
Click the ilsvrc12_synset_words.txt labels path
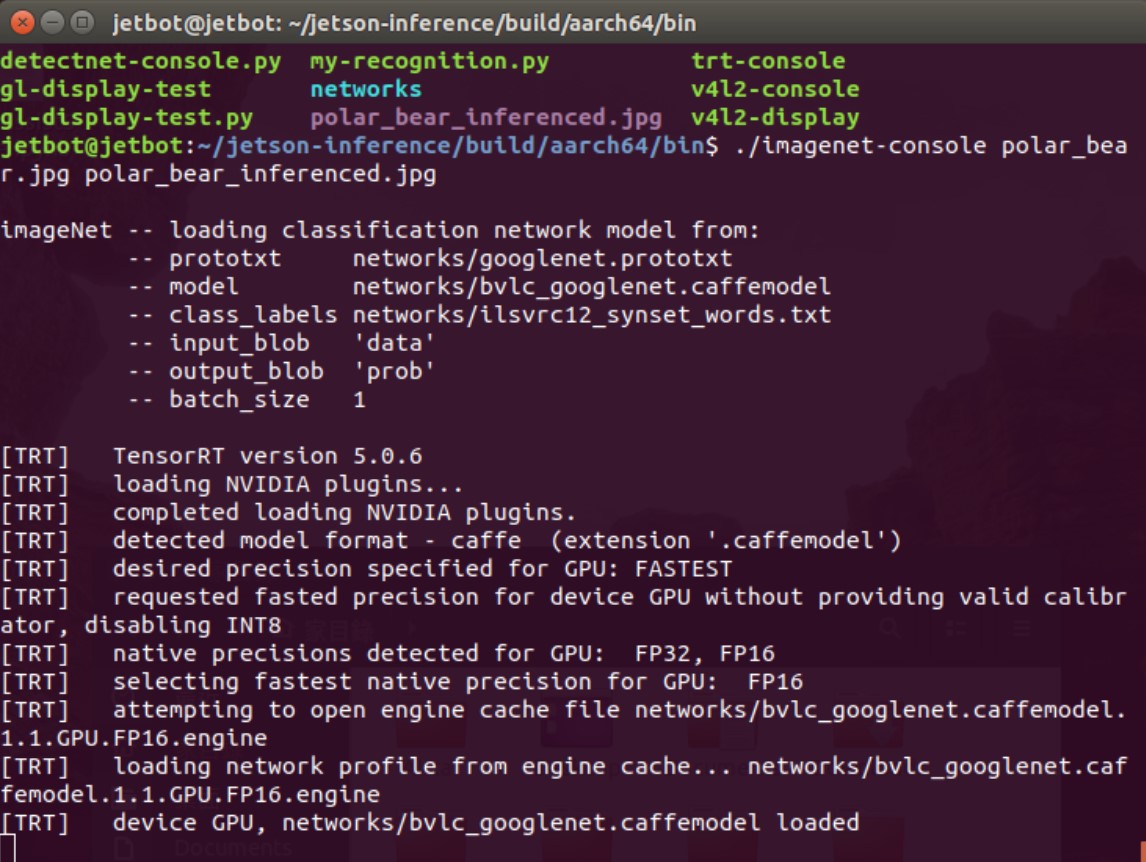click(x=591, y=315)
